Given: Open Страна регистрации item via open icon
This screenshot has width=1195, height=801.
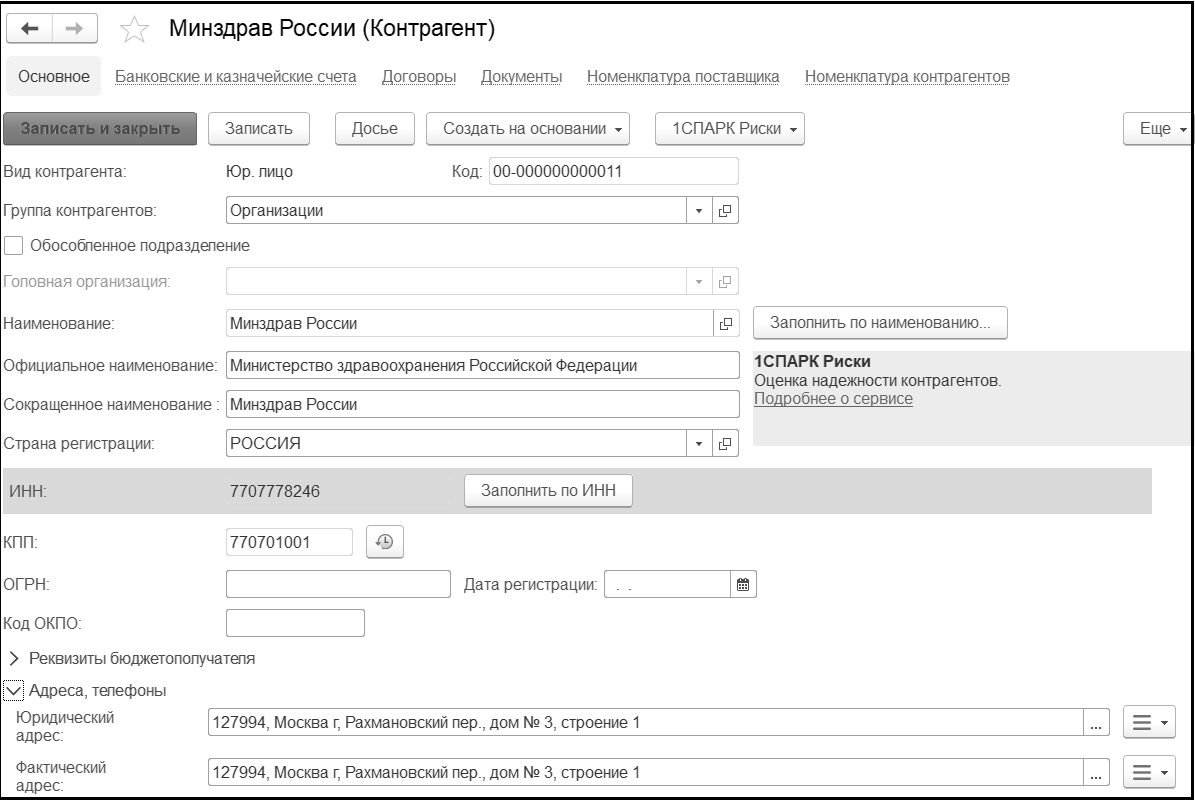Looking at the screenshot, I should (726, 443).
